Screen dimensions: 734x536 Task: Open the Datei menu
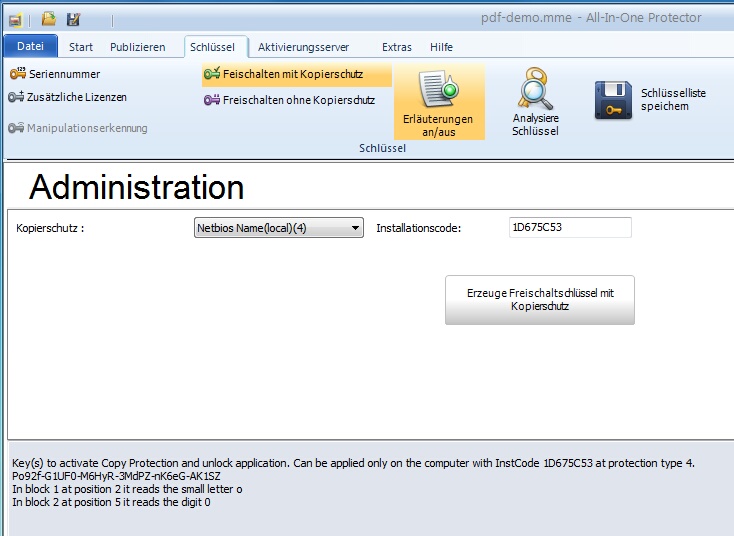click(x=31, y=47)
